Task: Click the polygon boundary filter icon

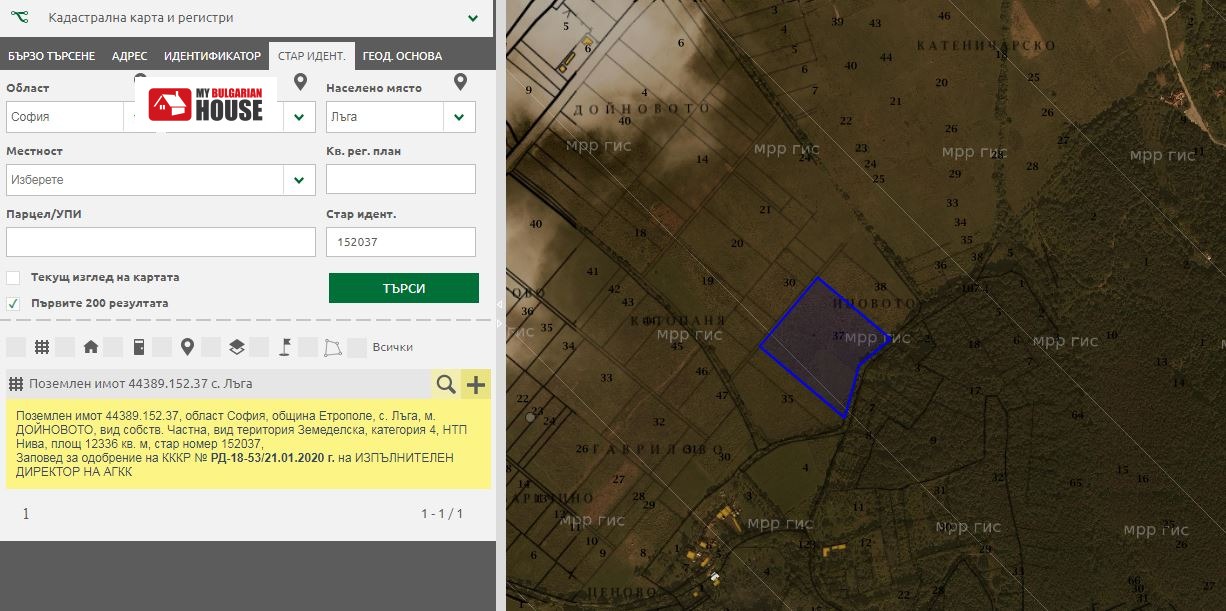Action: [332, 347]
